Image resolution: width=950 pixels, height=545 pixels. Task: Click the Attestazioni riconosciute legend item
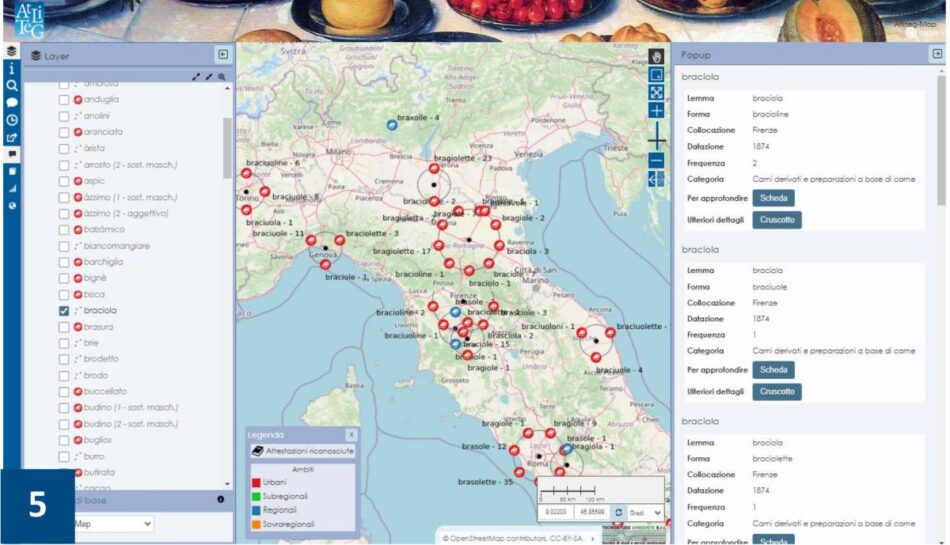coord(300,452)
